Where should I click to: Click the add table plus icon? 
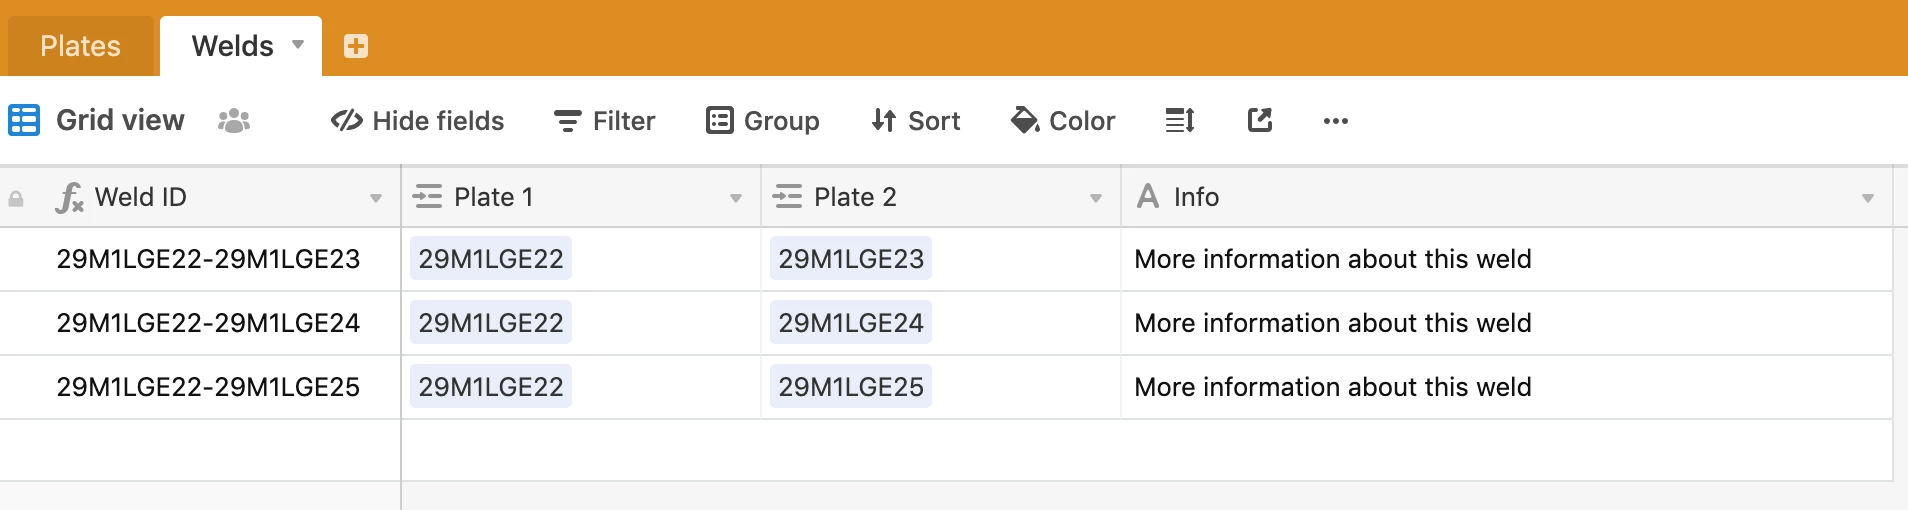click(356, 46)
